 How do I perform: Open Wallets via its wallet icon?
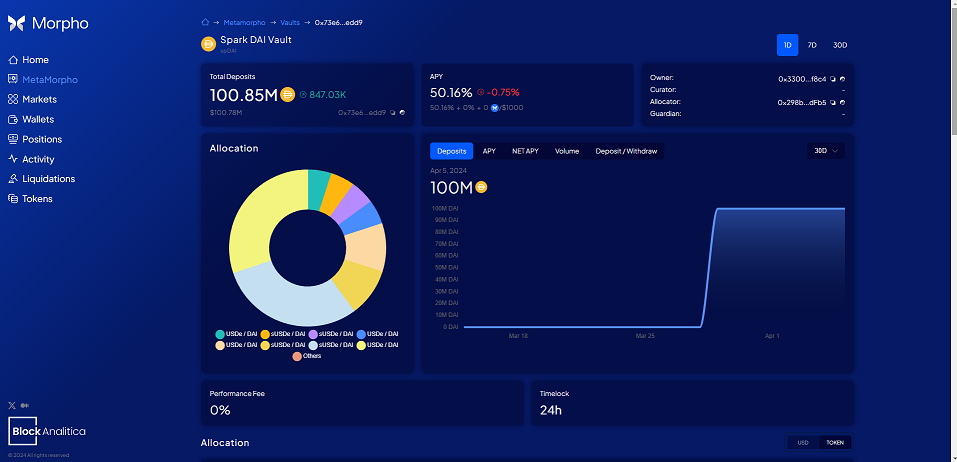(13, 119)
